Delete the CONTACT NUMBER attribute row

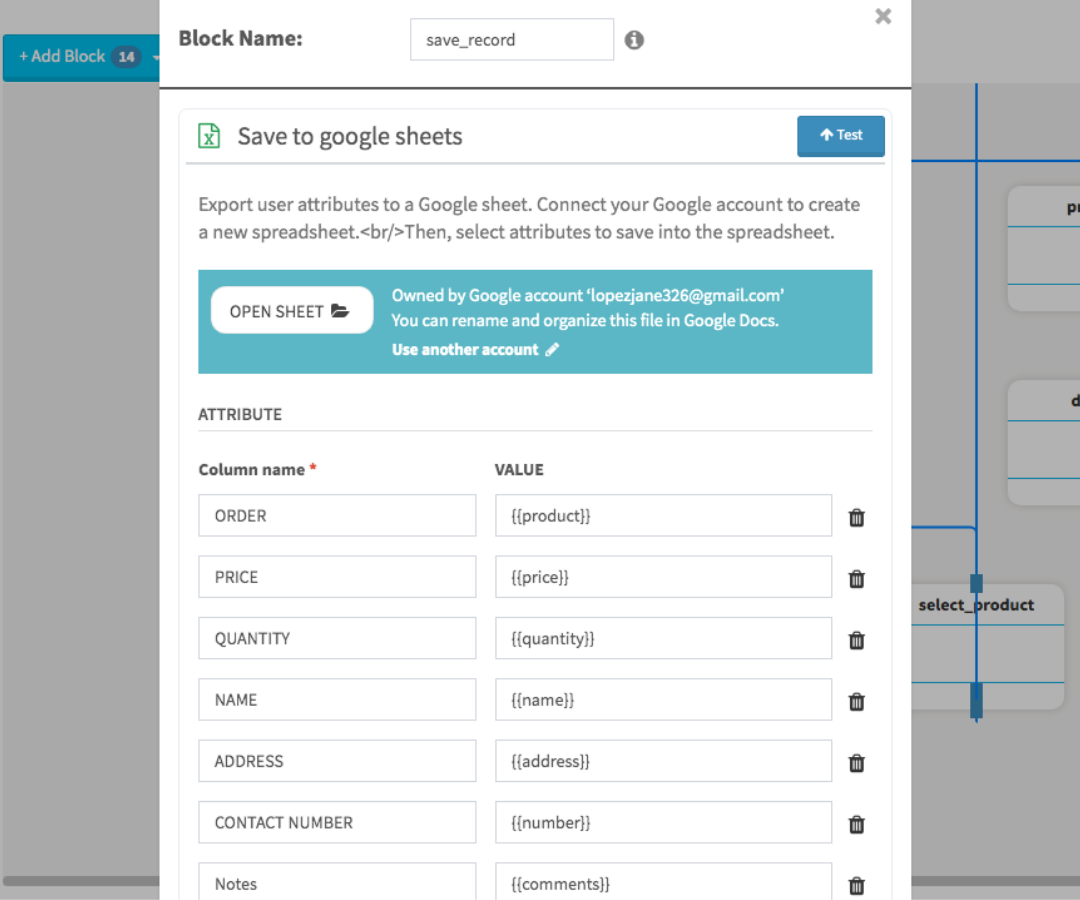[856, 824]
